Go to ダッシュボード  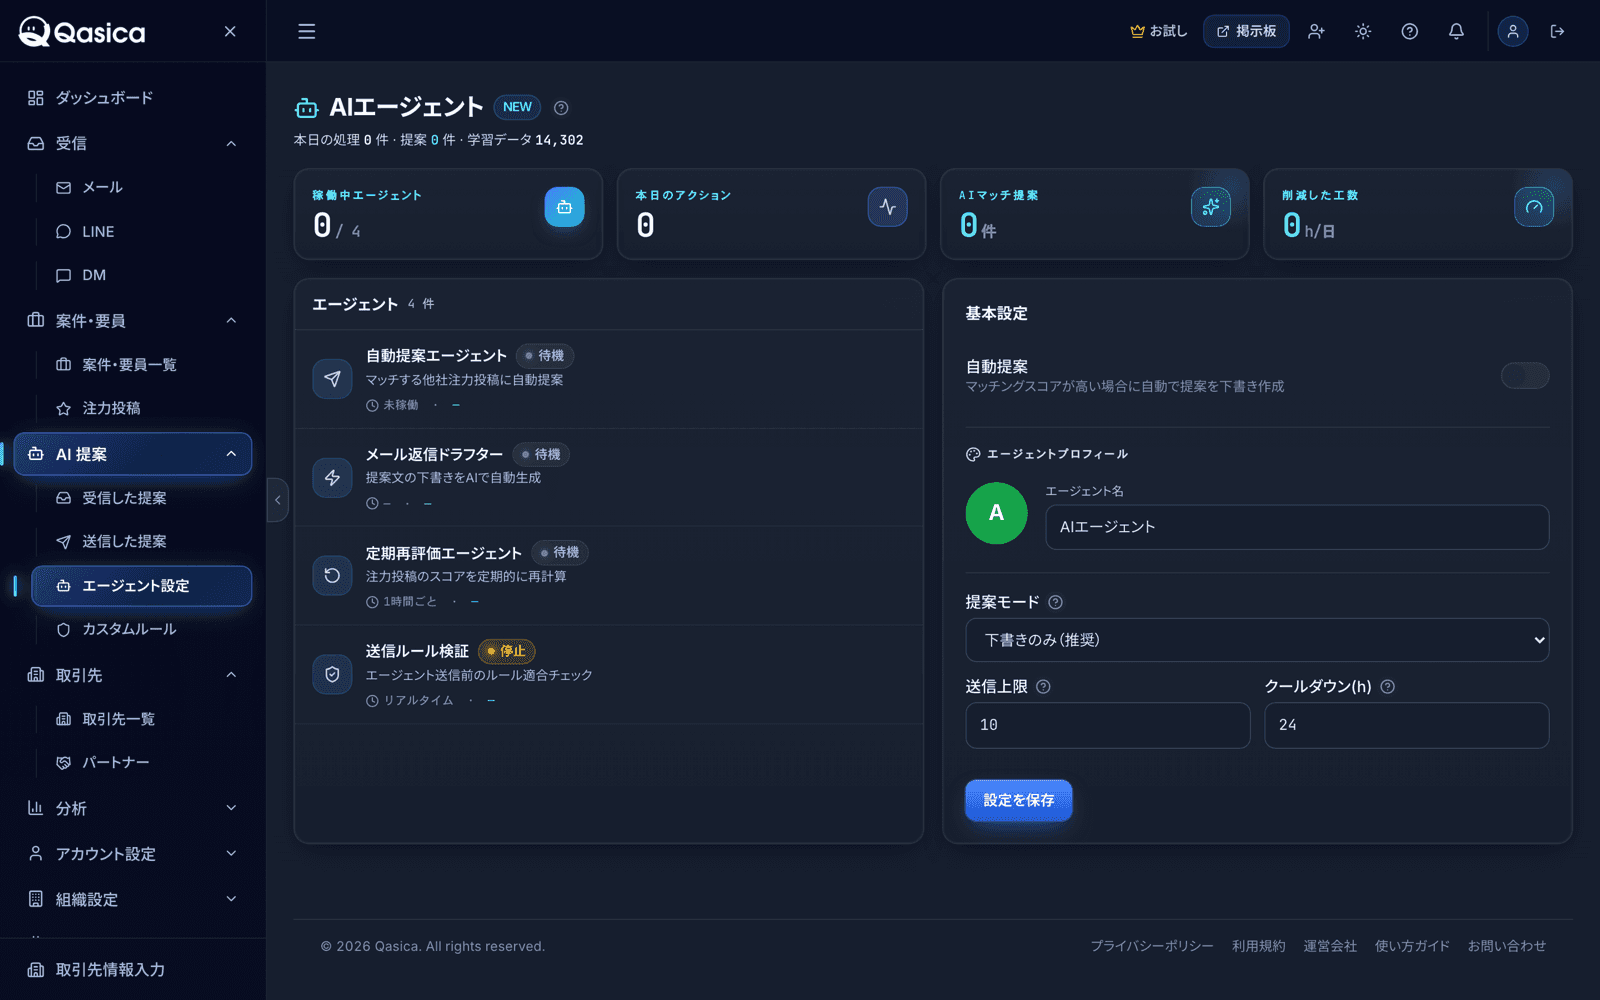coord(133,97)
